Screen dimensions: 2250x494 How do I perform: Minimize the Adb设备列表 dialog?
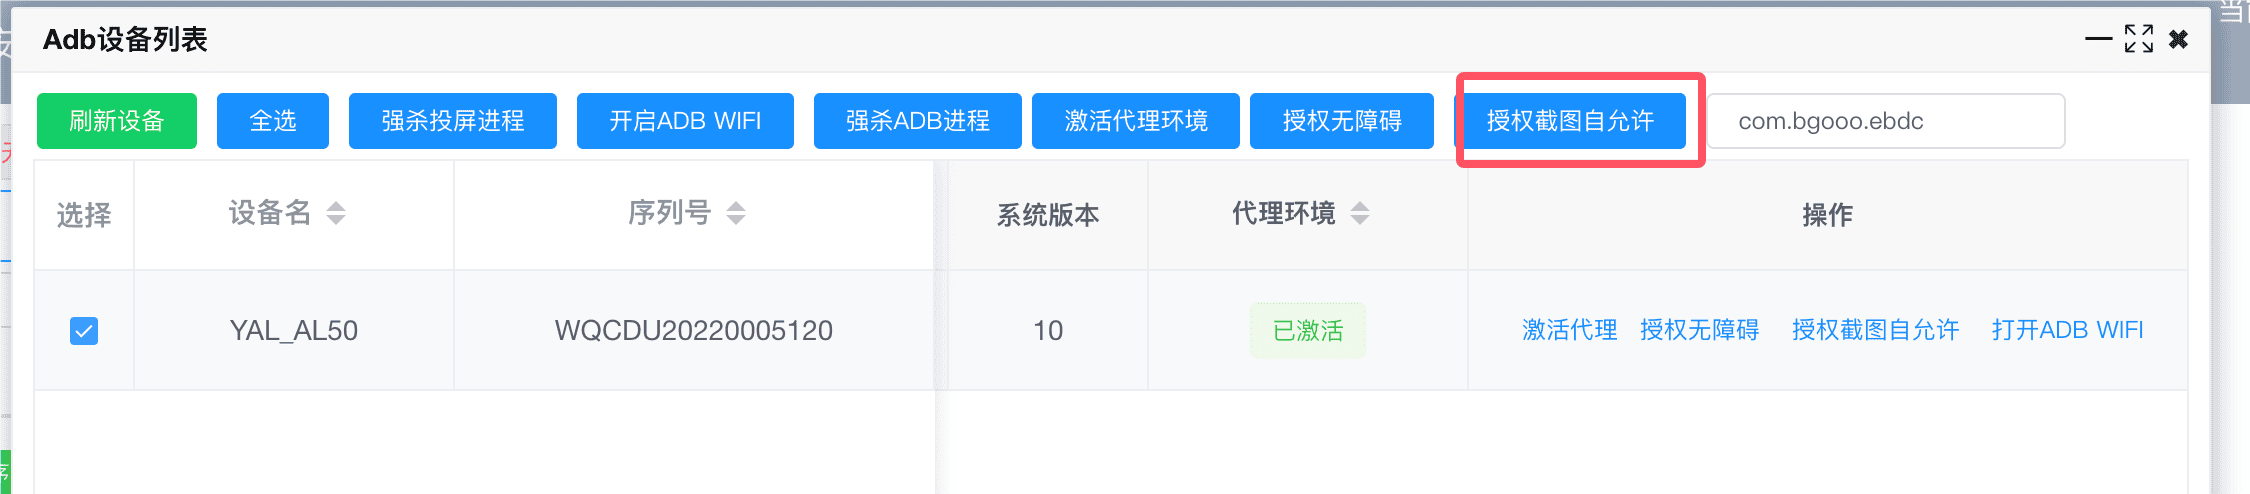click(2099, 39)
